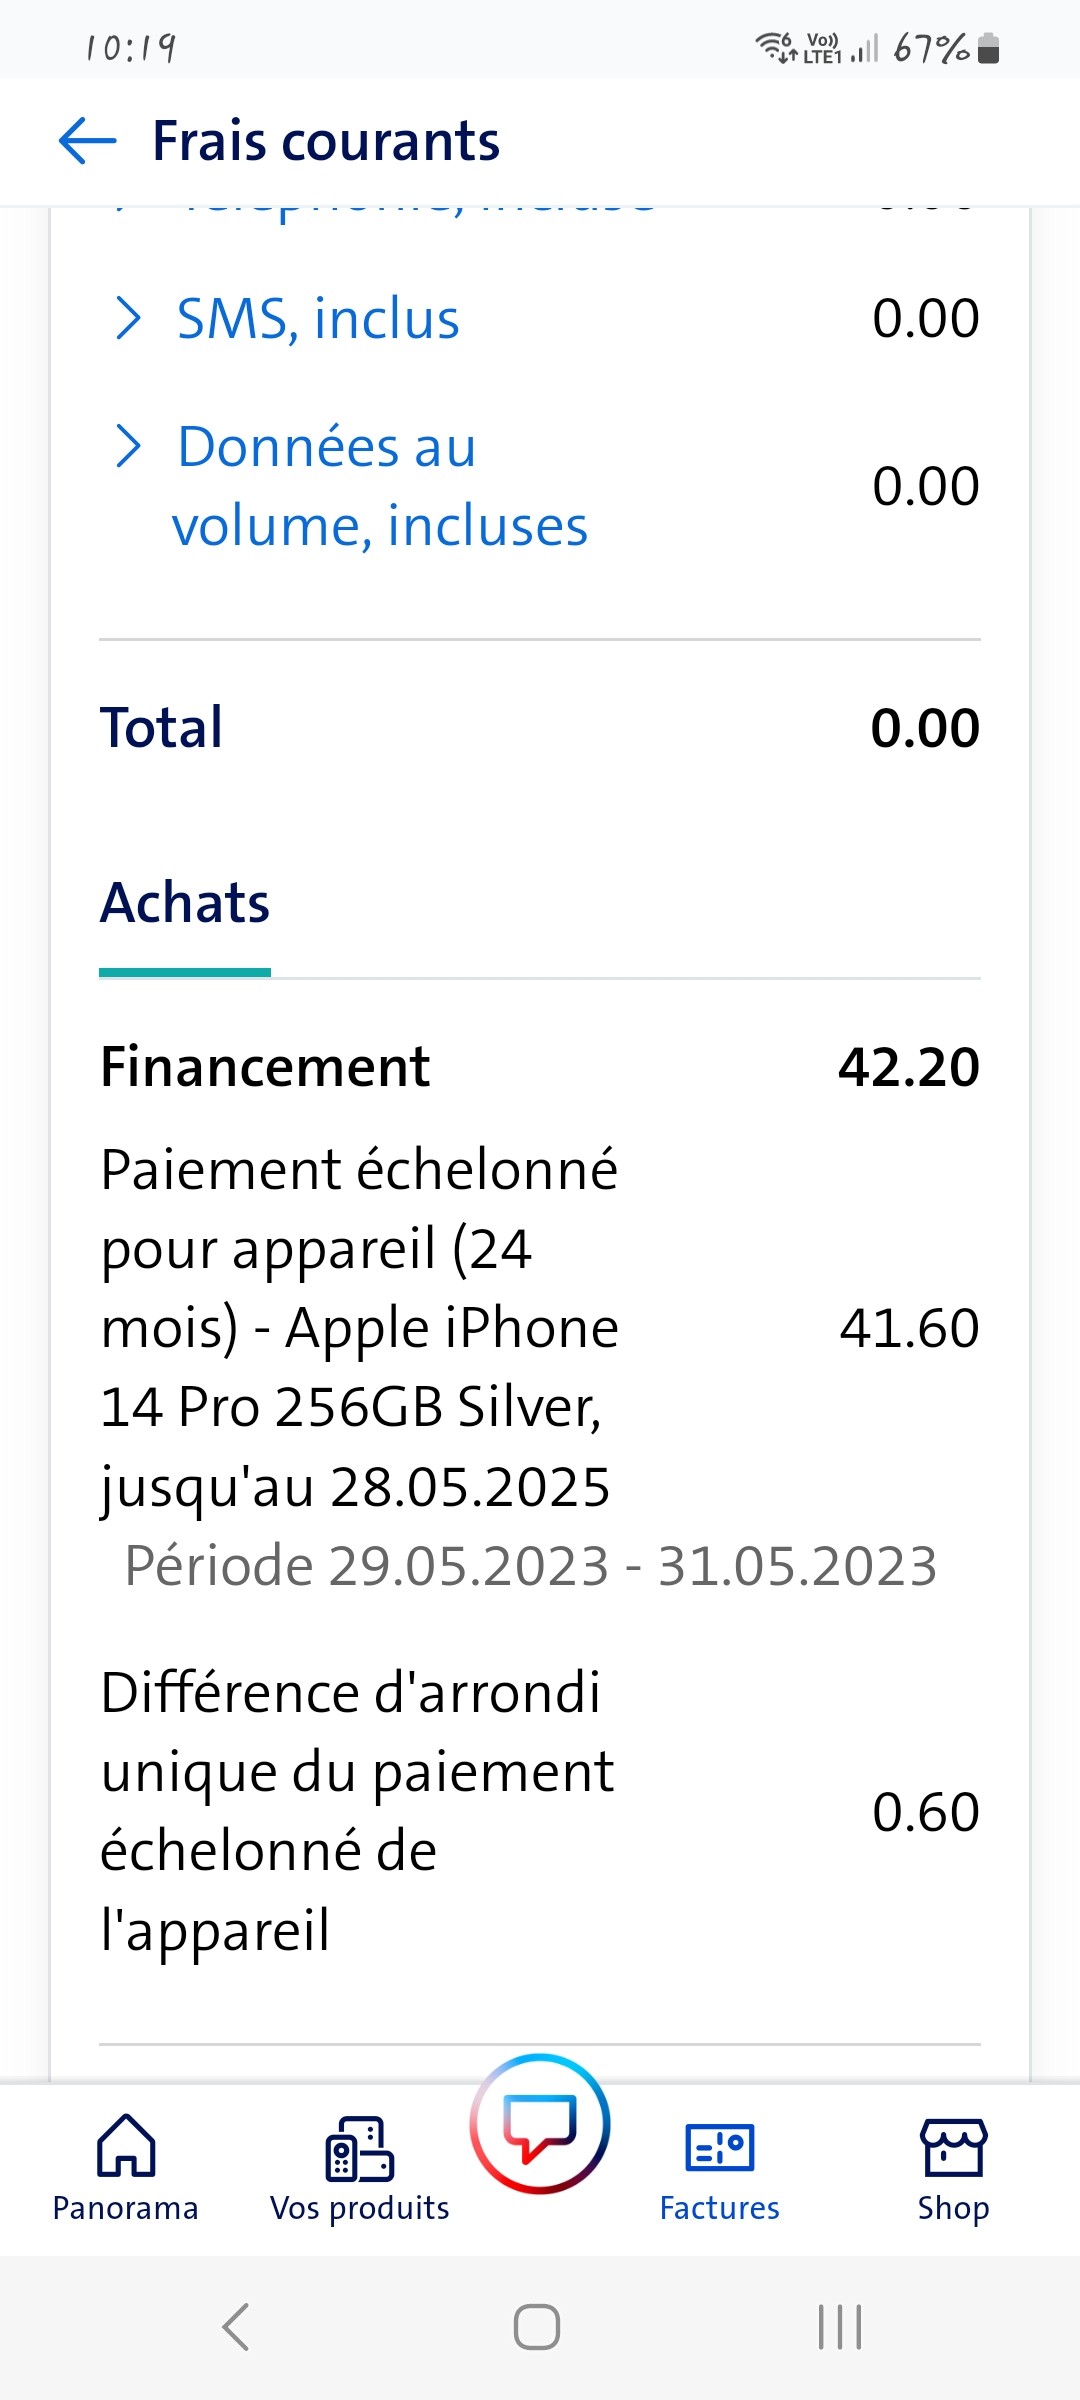Viewport: 1080px width, 2400px height.
Task: Tap the Différence d'arrondi entry
Action: click(x=357, y=1811)
